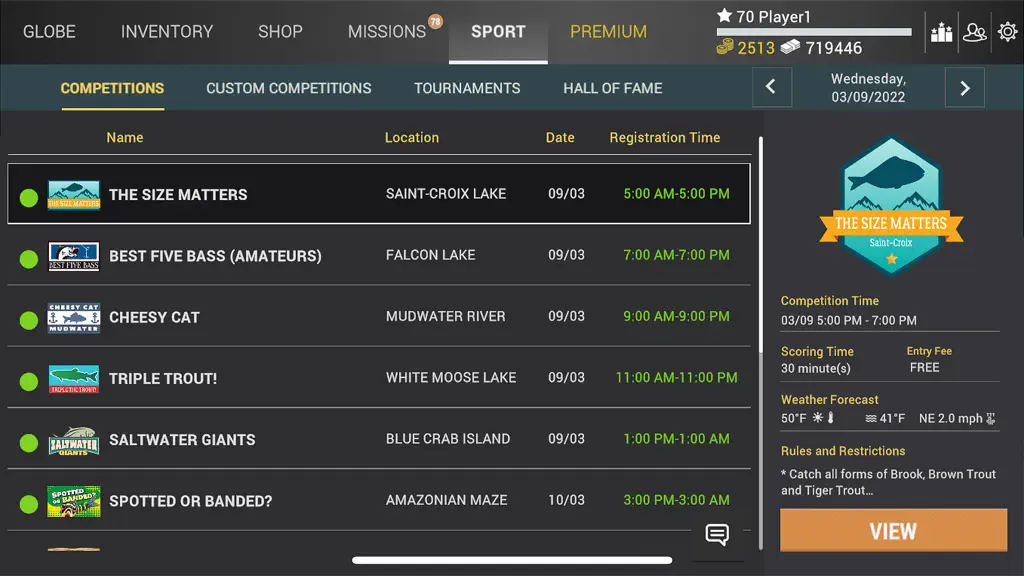Screen dimensions: 1024x576
Task: Sort list by Registration Time header
Action: tap(665, 137)
